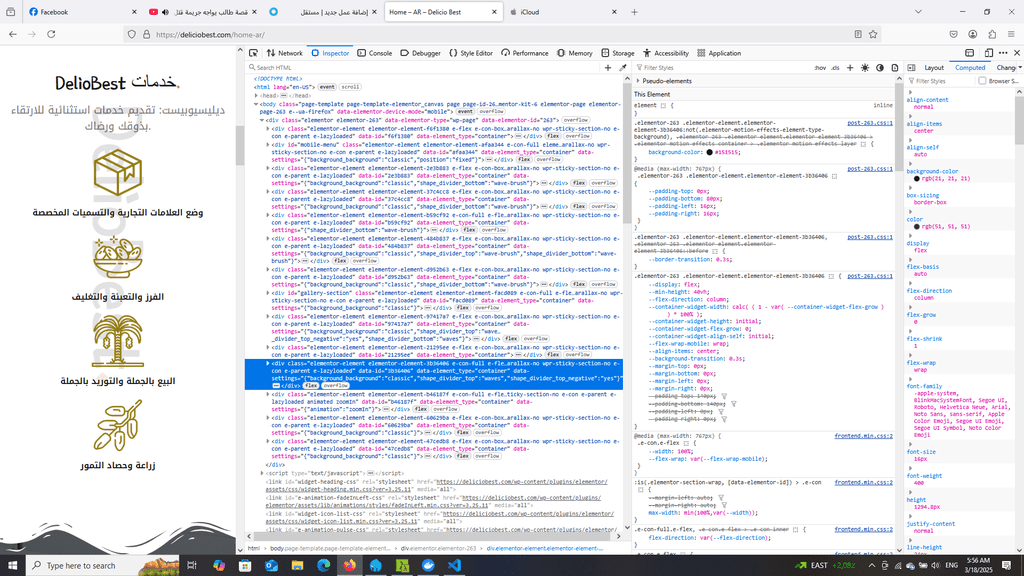
Task: Click the Save to Pocket icon
Action: click(x=953, y=34)
